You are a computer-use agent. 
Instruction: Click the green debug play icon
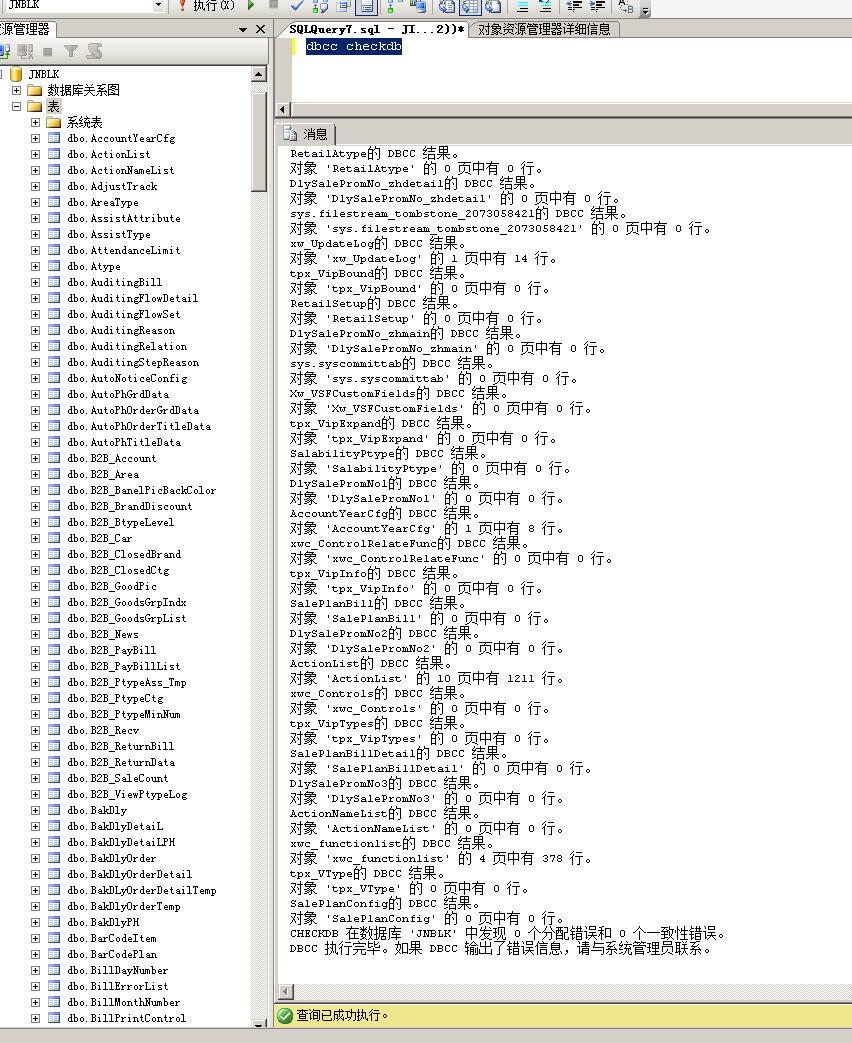coord(251,5)
